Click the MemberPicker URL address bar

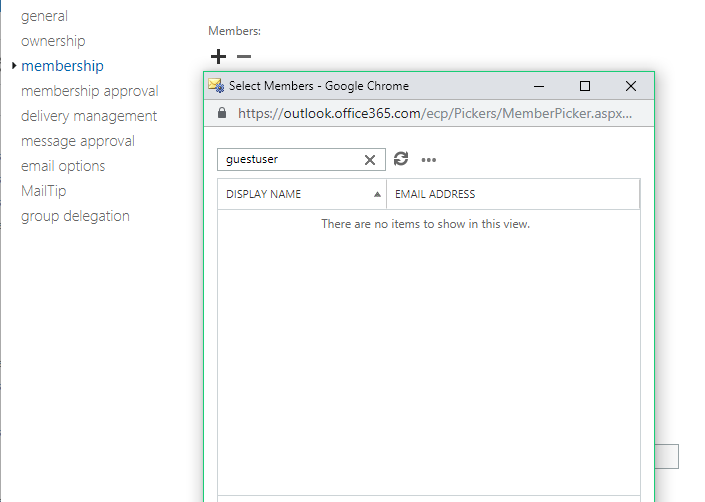435,113
